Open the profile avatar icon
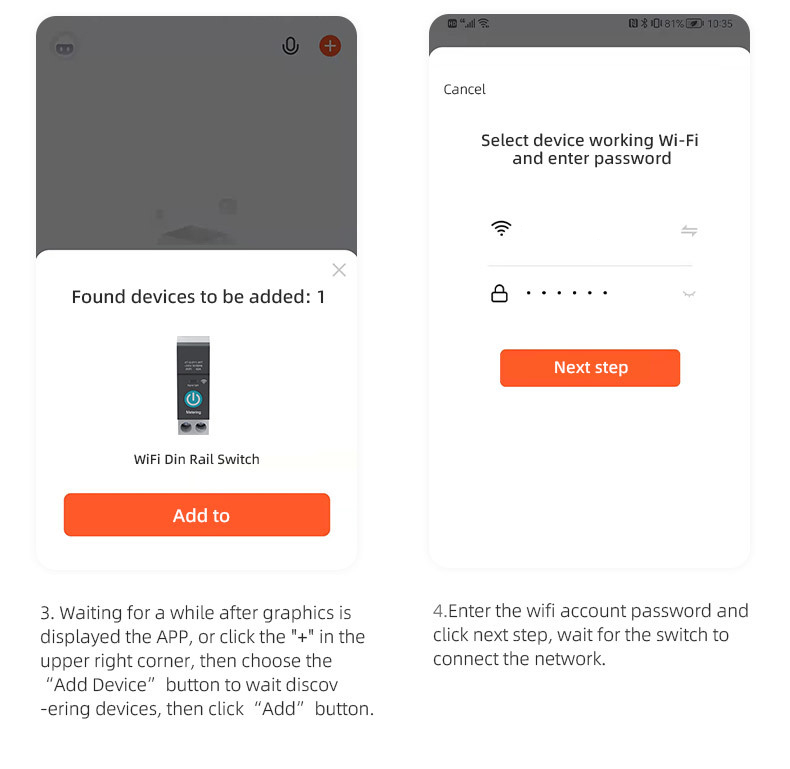 click(65, 47)
